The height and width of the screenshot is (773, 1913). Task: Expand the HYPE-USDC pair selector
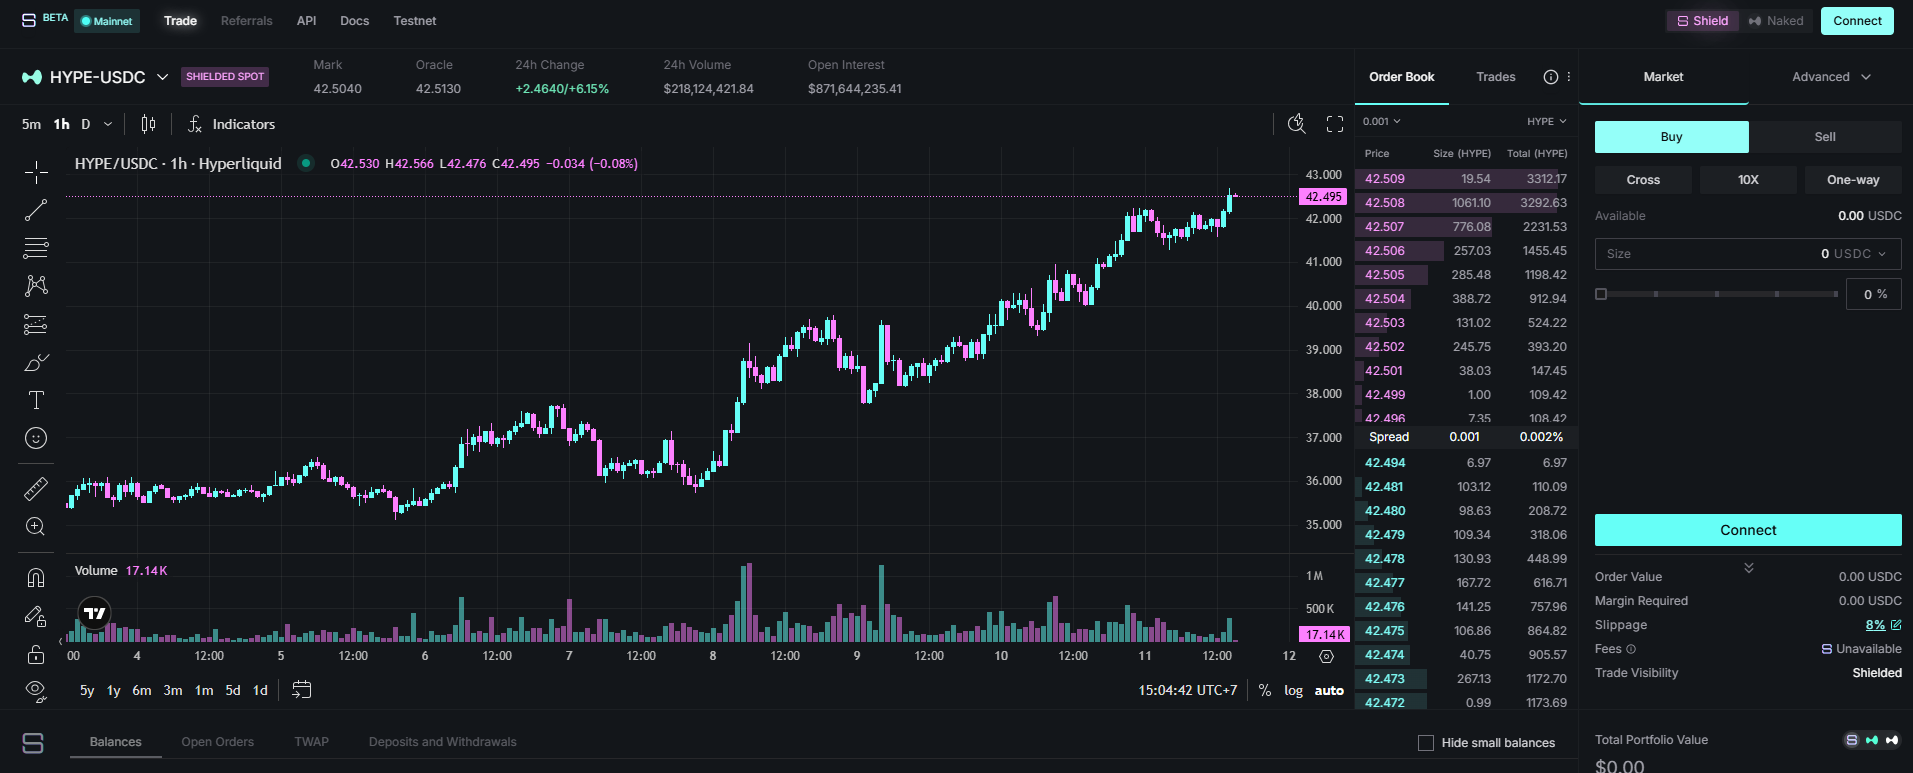(x=162, y=77)
